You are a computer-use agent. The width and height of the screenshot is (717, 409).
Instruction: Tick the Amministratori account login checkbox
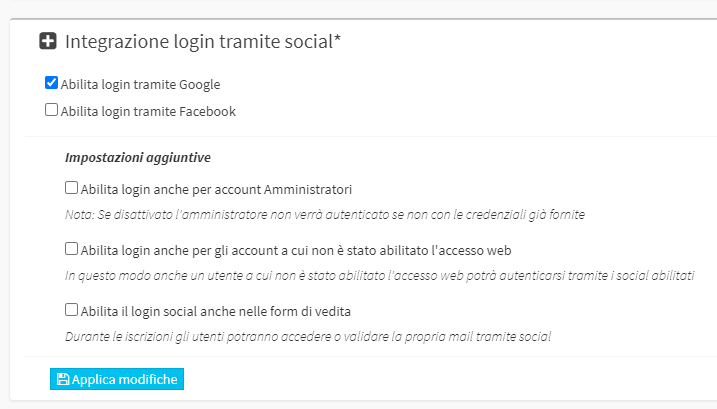point(71,188)
